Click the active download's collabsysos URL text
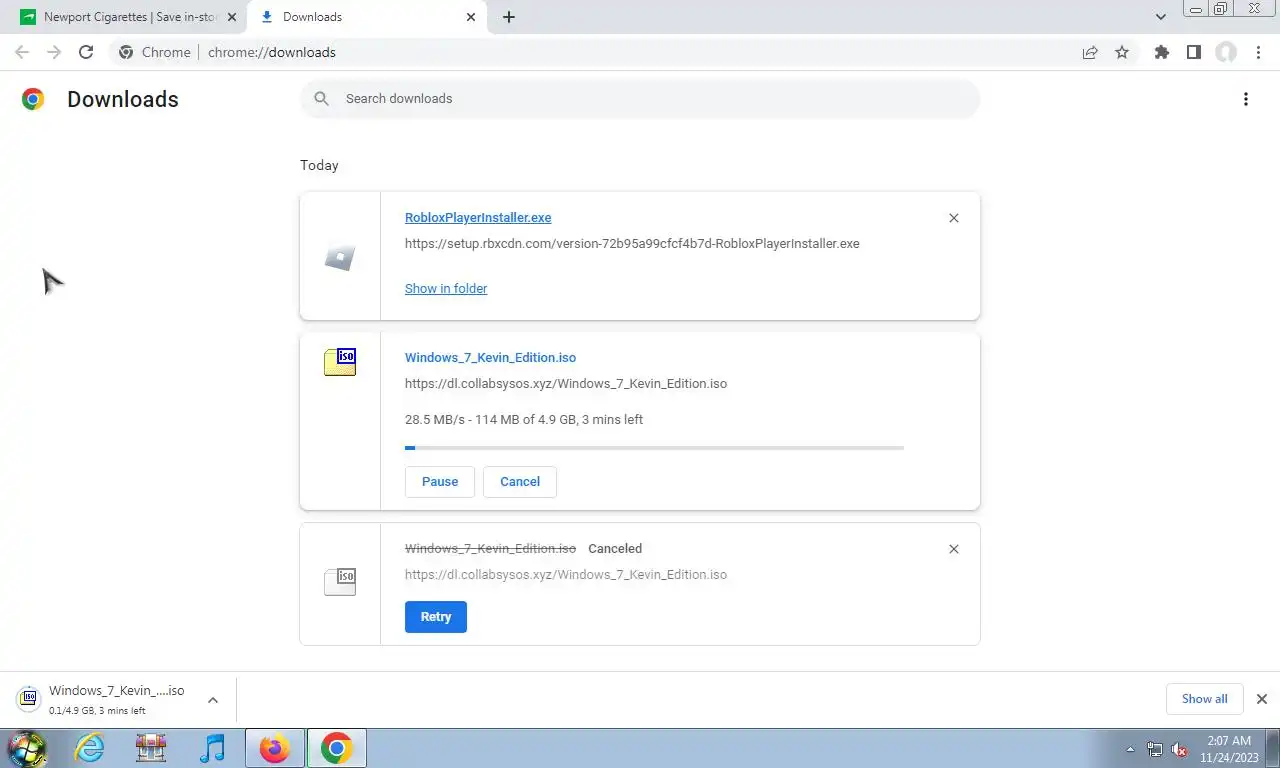 pyautogui.click(x=566, y=384)
